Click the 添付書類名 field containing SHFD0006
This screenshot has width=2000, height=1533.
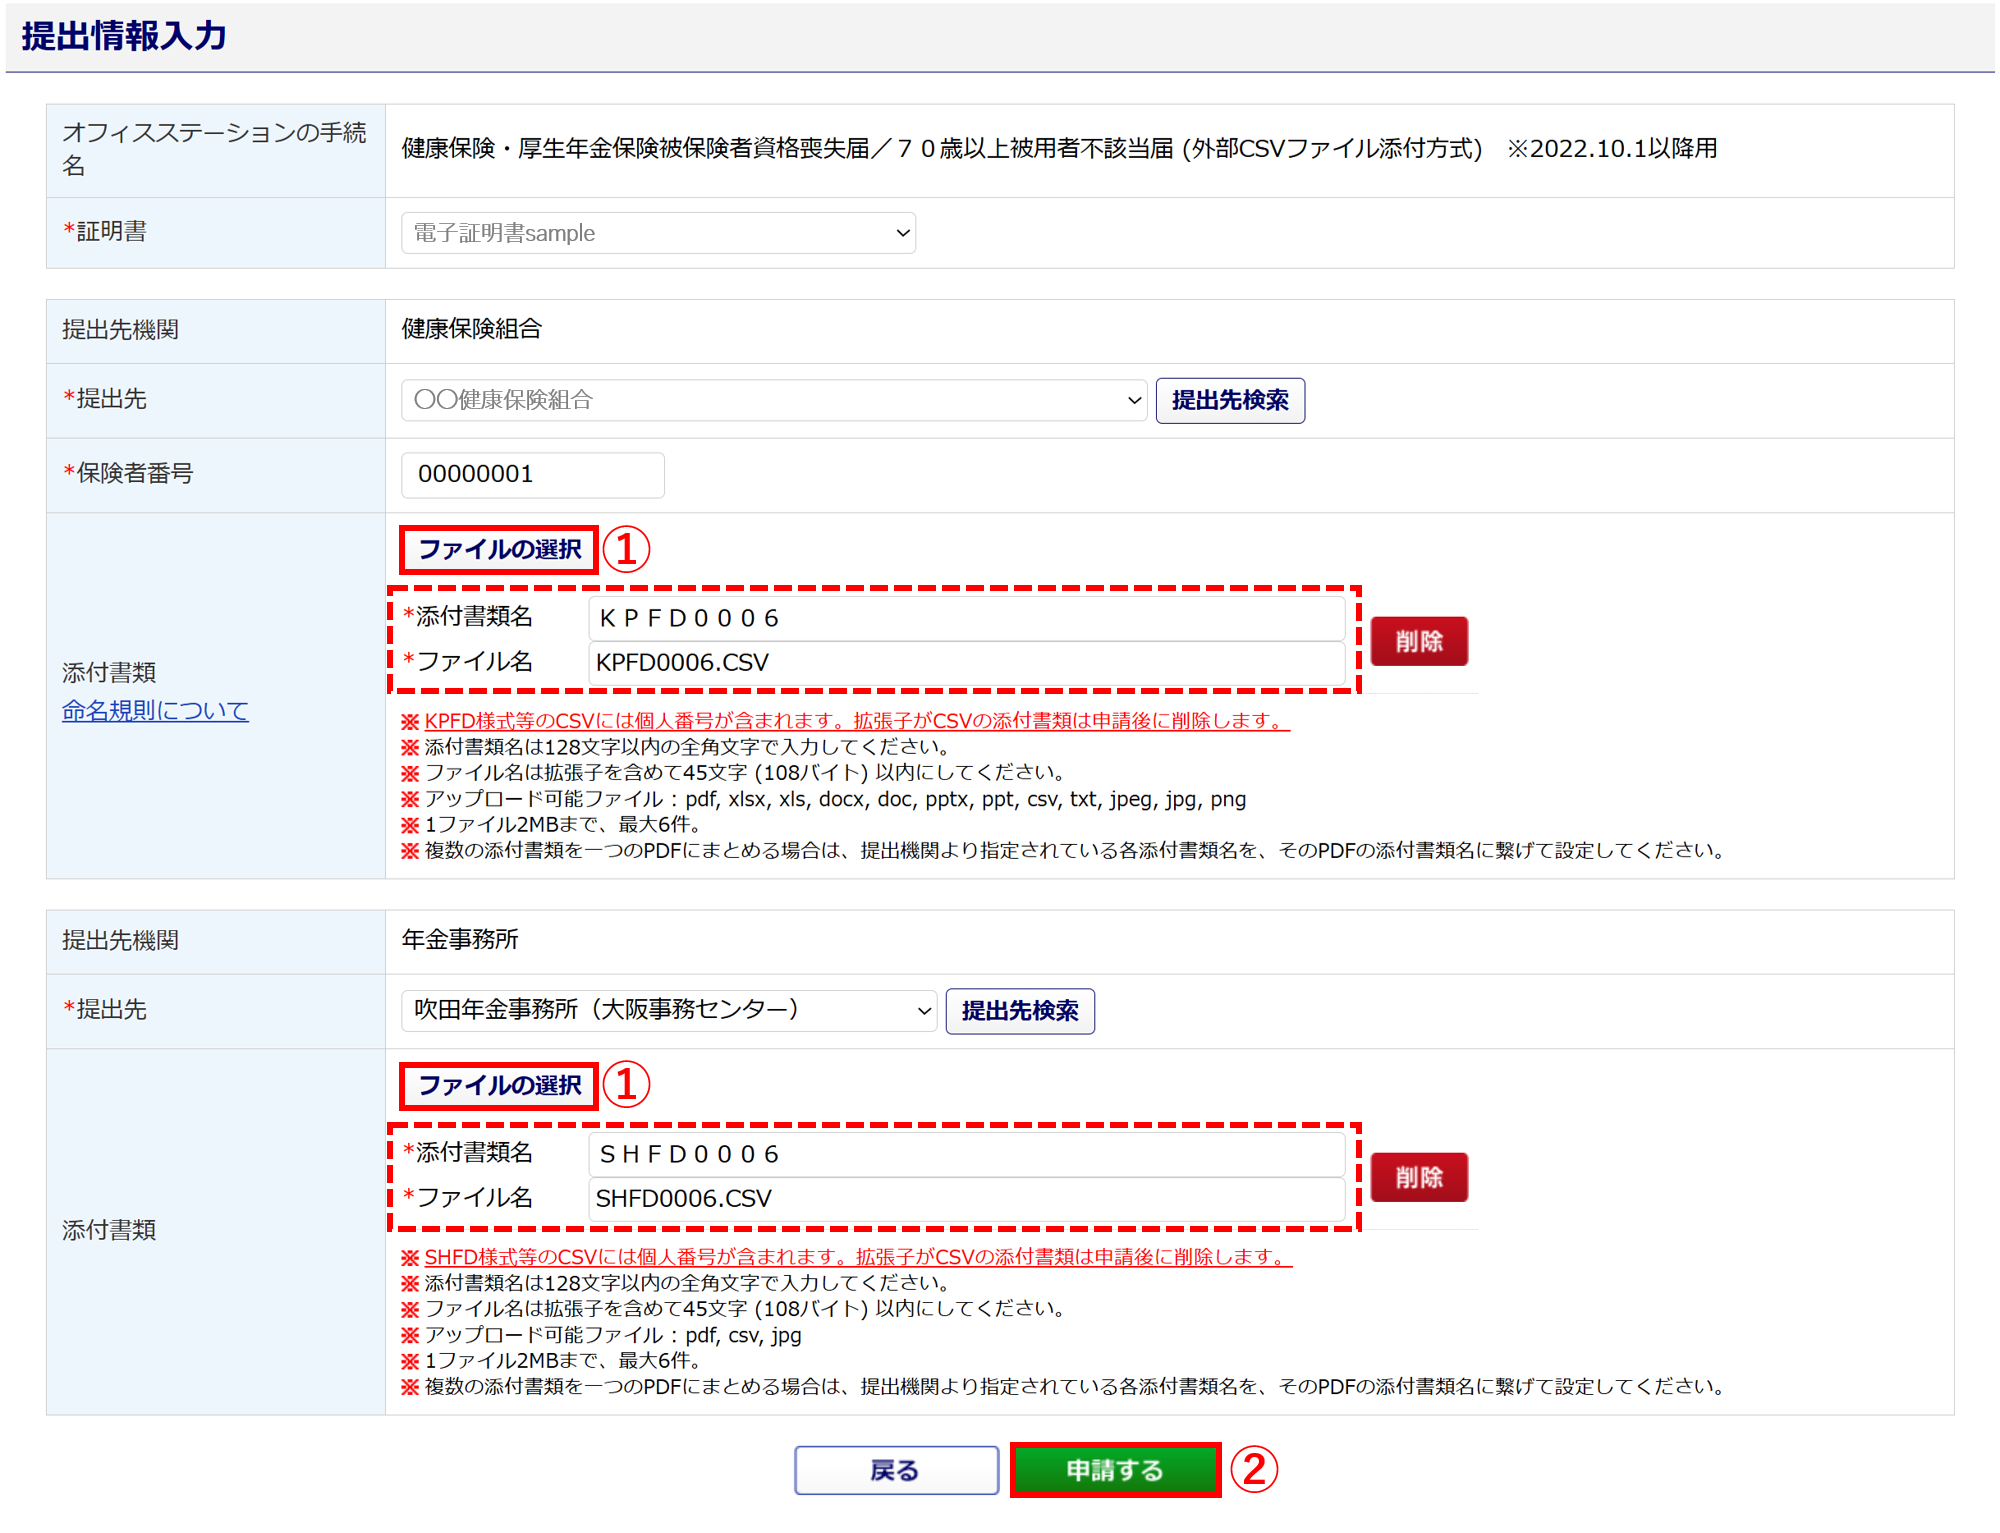[x=965, y=1154]
